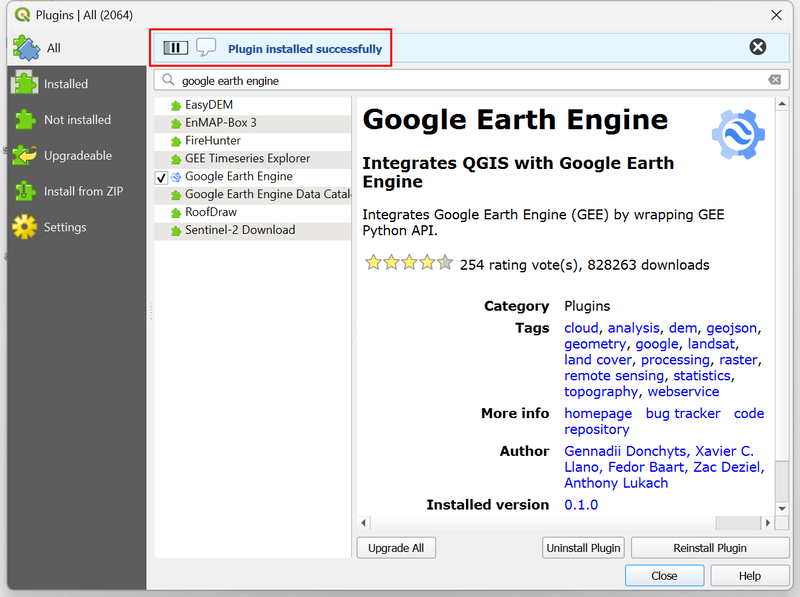Close the Plugins window using the title-bar X
This screenshot has width=800, height=597.
click(776, 15)
